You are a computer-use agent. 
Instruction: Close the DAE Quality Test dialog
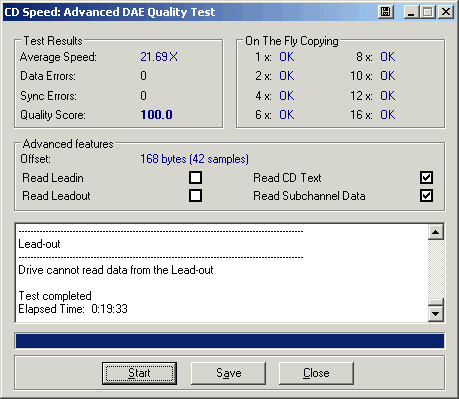pyautogui.click(x=316, y=373)
